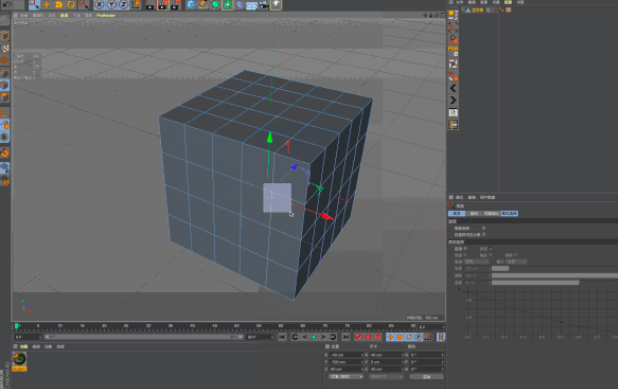
Task: Switch to the Options tab in Attributes
Action: coord(456,214)
